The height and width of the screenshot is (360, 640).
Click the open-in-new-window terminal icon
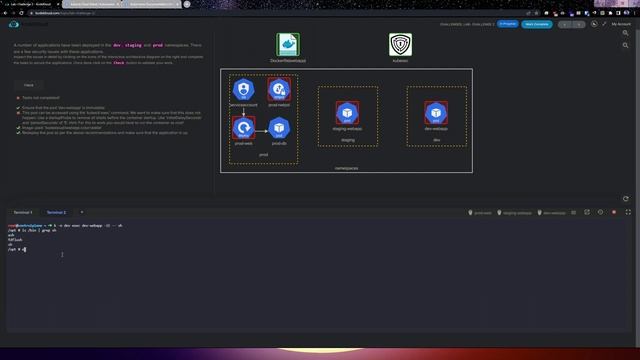(587, 212)
